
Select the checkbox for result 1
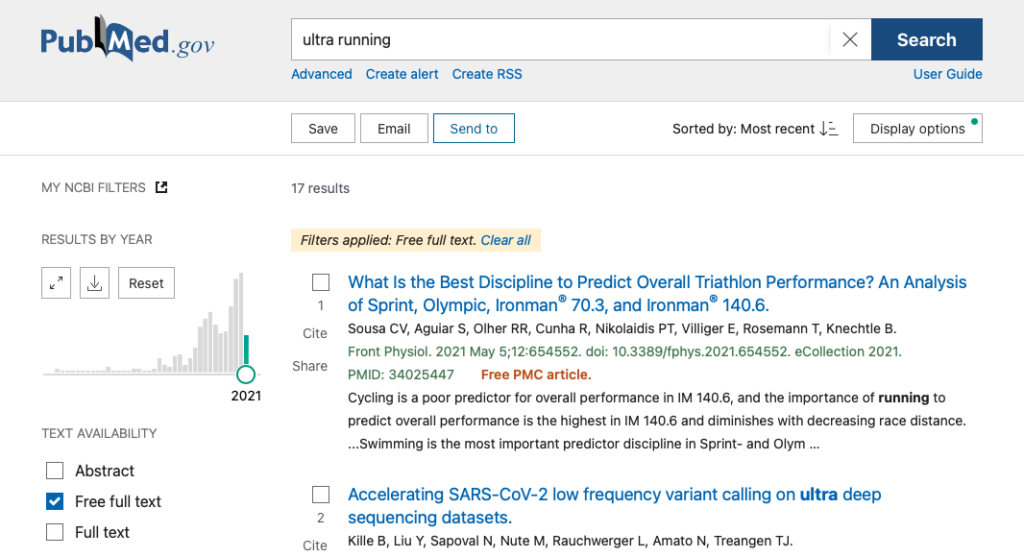(321, 282)
